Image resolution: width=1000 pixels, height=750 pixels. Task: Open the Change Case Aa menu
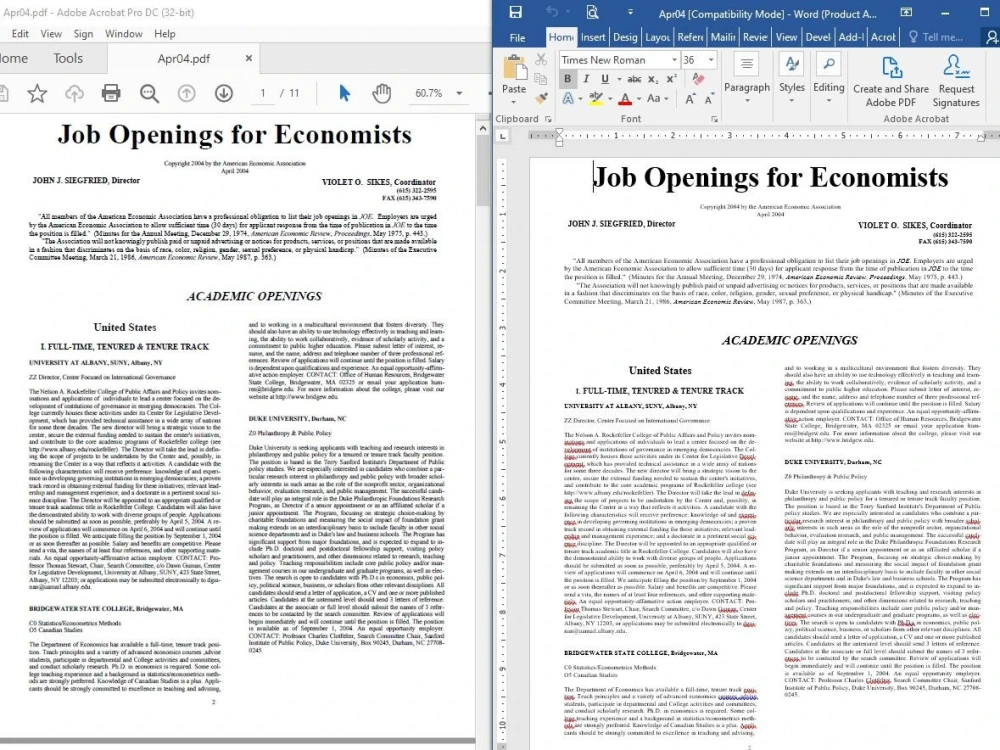(658, 98)
